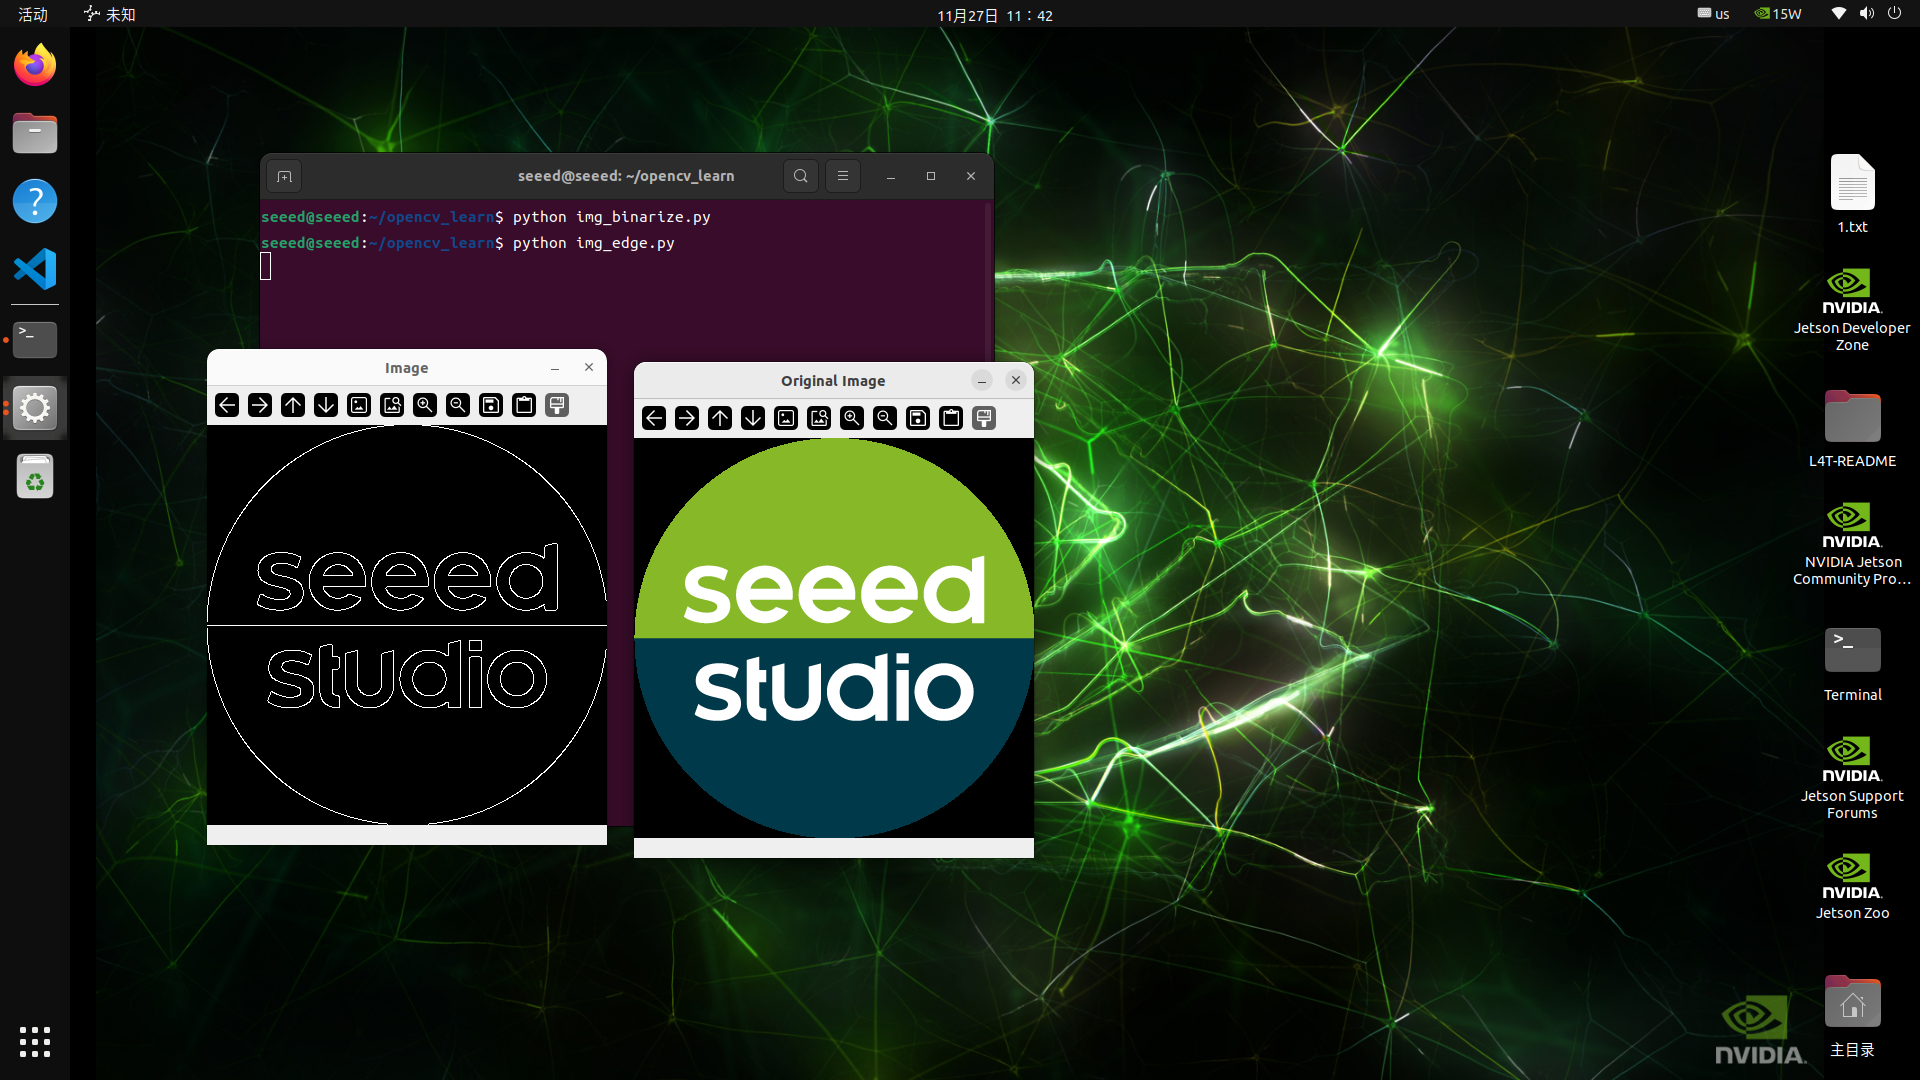
Task: Select the Jetson Developer Zone shortcut
Action: (x=1852, y=310)
